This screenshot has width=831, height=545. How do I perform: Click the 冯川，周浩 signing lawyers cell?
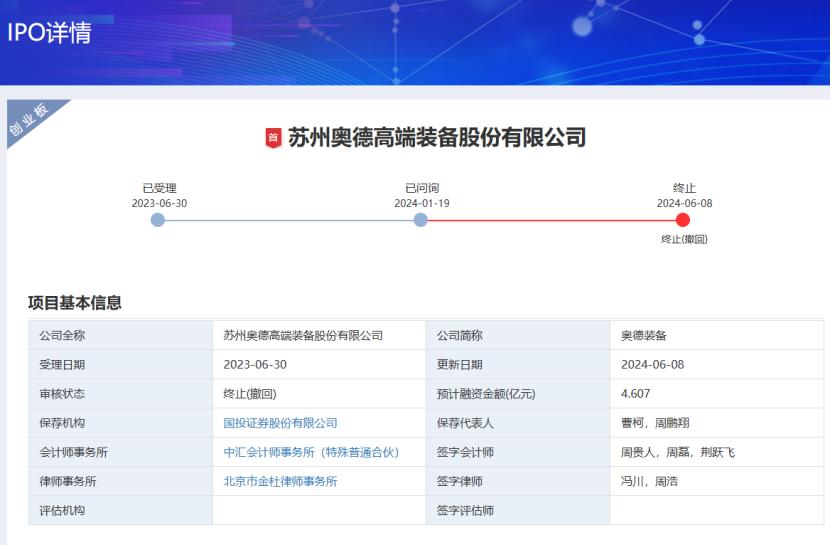(649, 481)
